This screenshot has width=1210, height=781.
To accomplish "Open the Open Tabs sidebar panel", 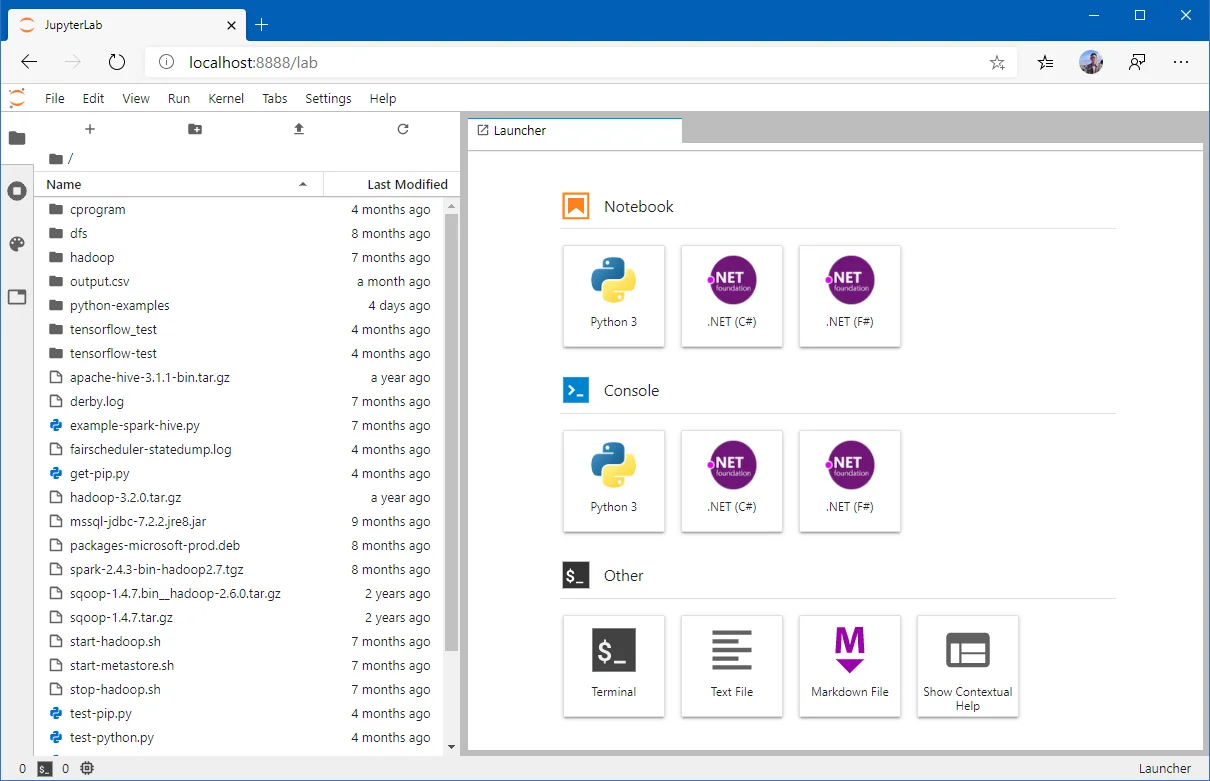I will (x=17, y=297).
